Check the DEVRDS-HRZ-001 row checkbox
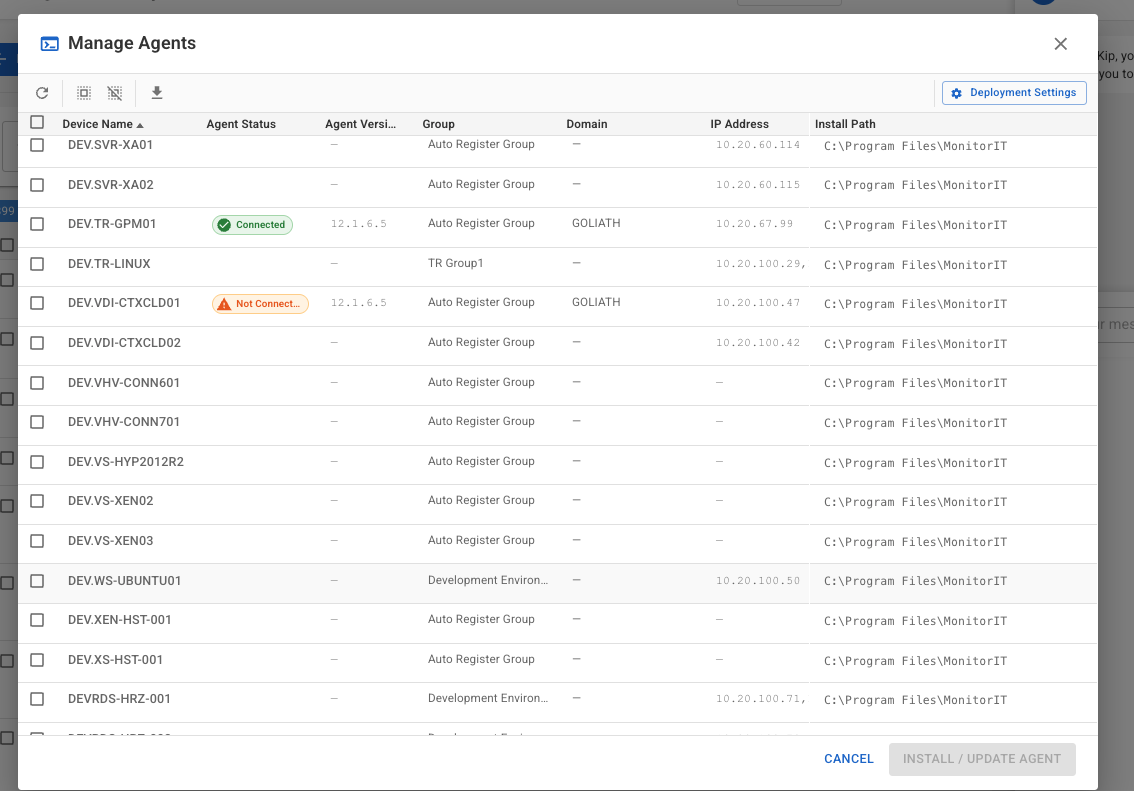Image resolution: width=1134 pixels, height=791 pixels. pos(37,699)
